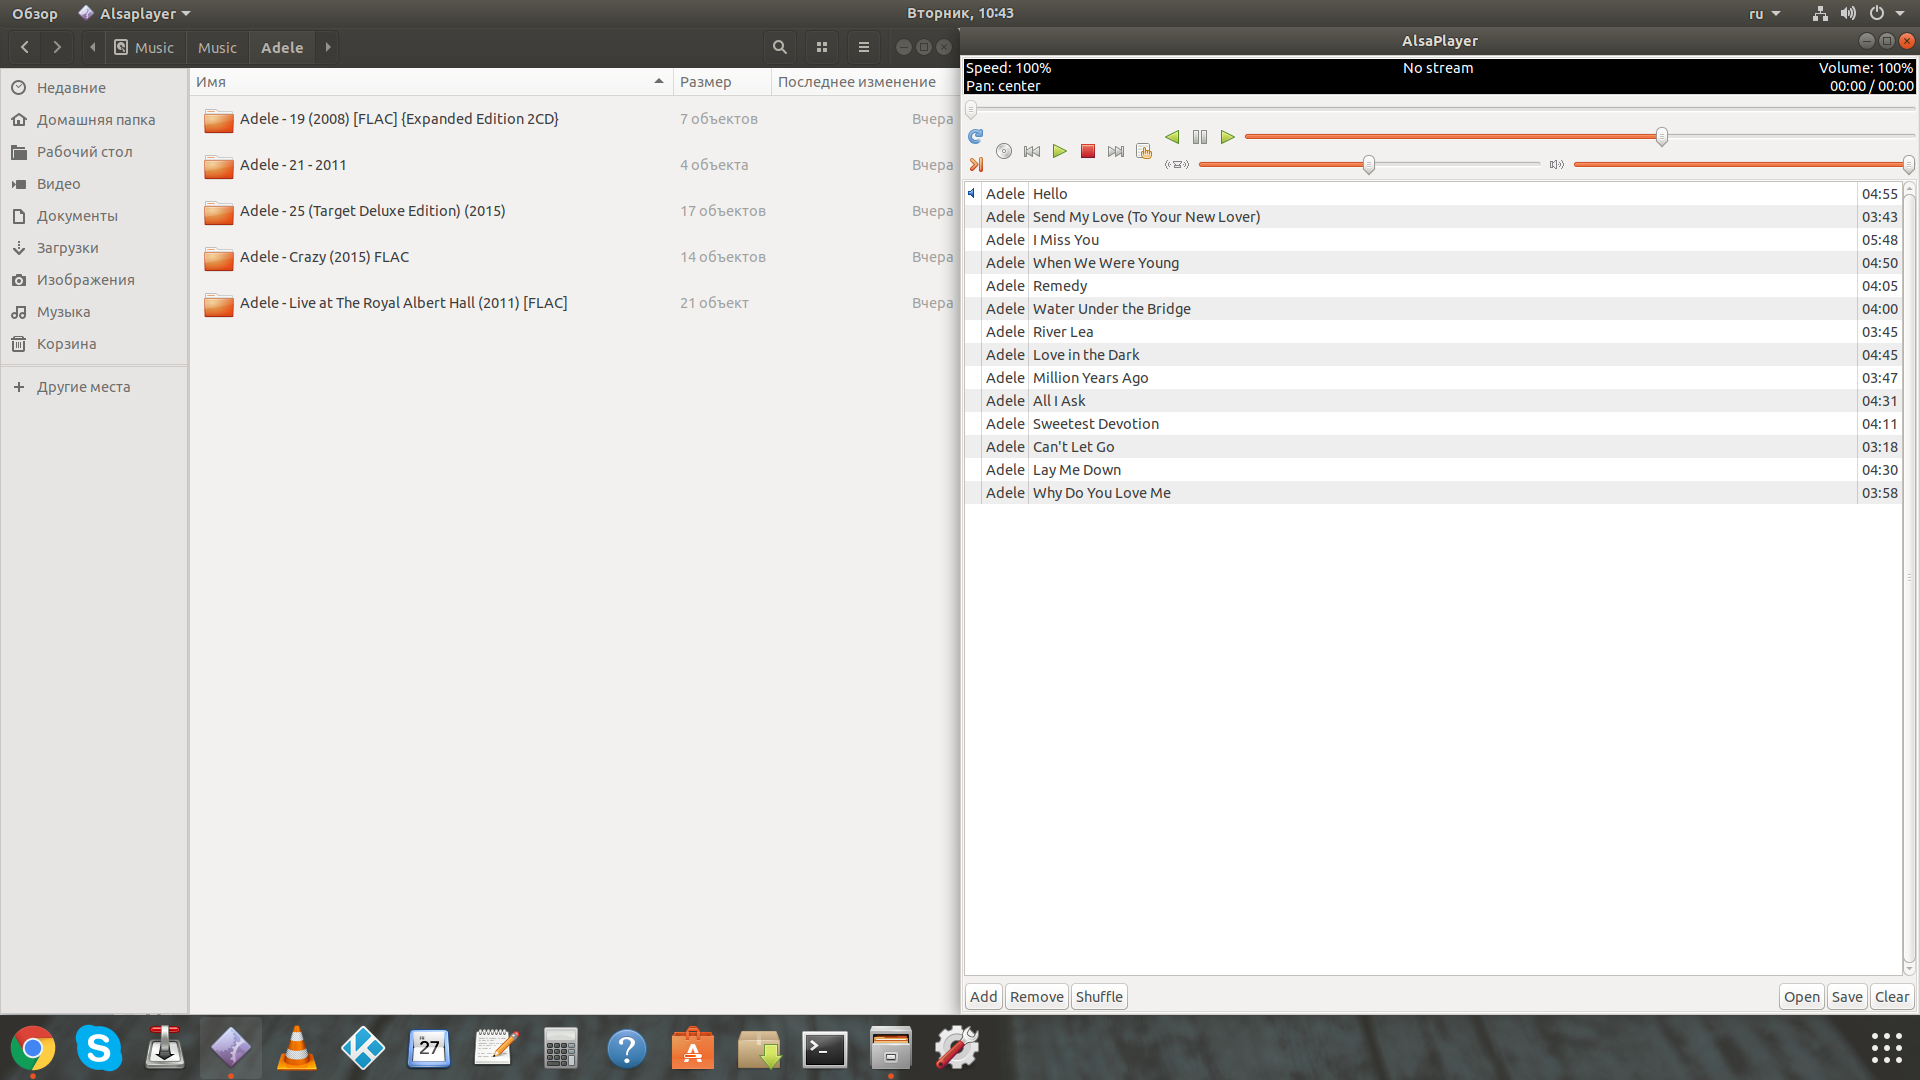Click the pan/balance icon
1920x1080 pixels.
(x=1177, y=164)
